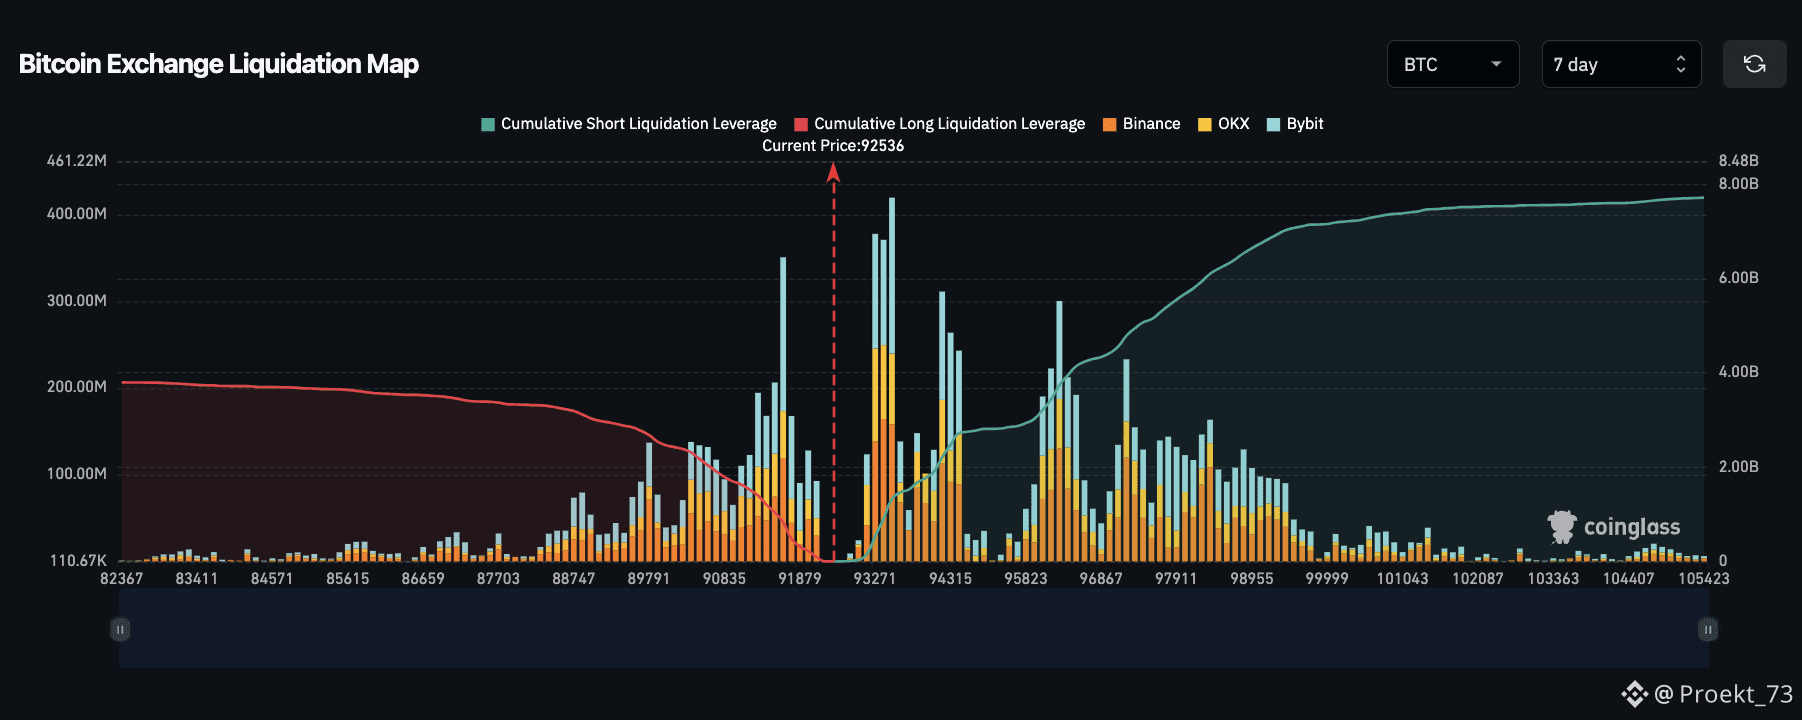Click the 103363 price axis label
1802x720 pixels.
click(x=1554, y=579)
